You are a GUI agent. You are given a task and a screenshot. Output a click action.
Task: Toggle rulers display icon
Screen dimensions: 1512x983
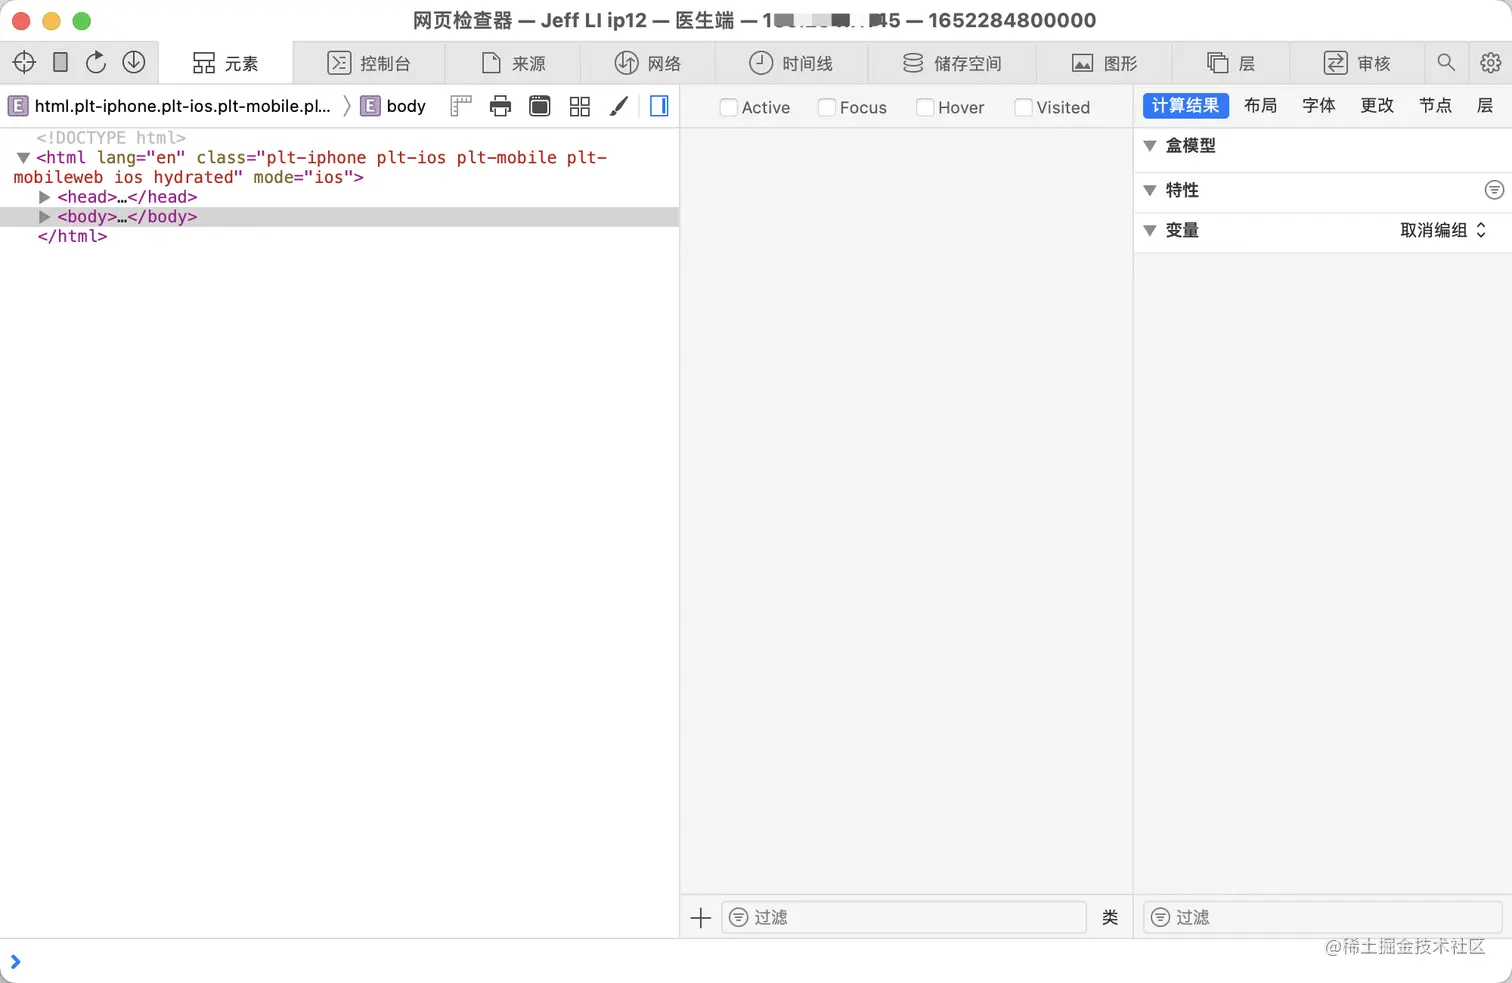pos(461,106)
